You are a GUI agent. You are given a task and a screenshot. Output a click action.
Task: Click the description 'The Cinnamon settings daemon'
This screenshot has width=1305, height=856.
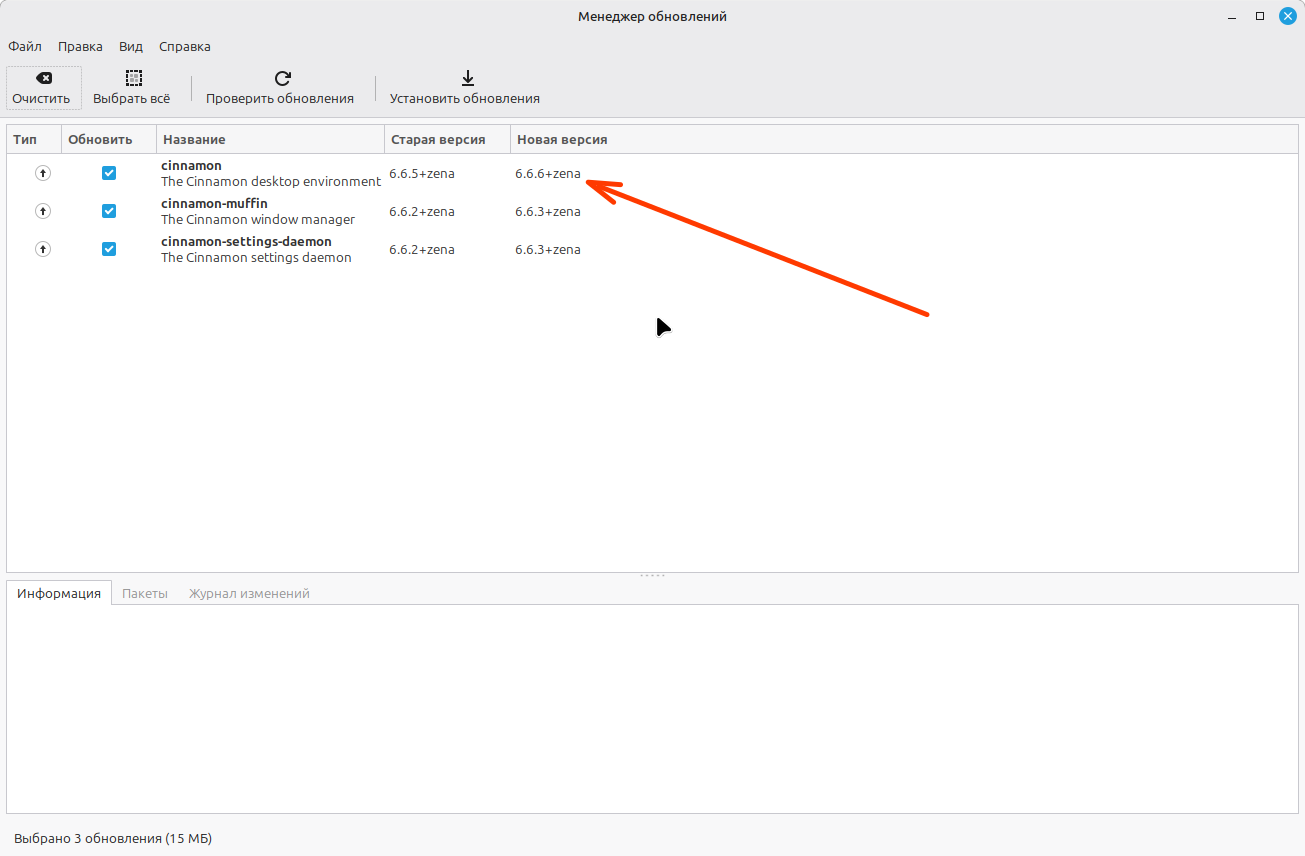[256, 258]
